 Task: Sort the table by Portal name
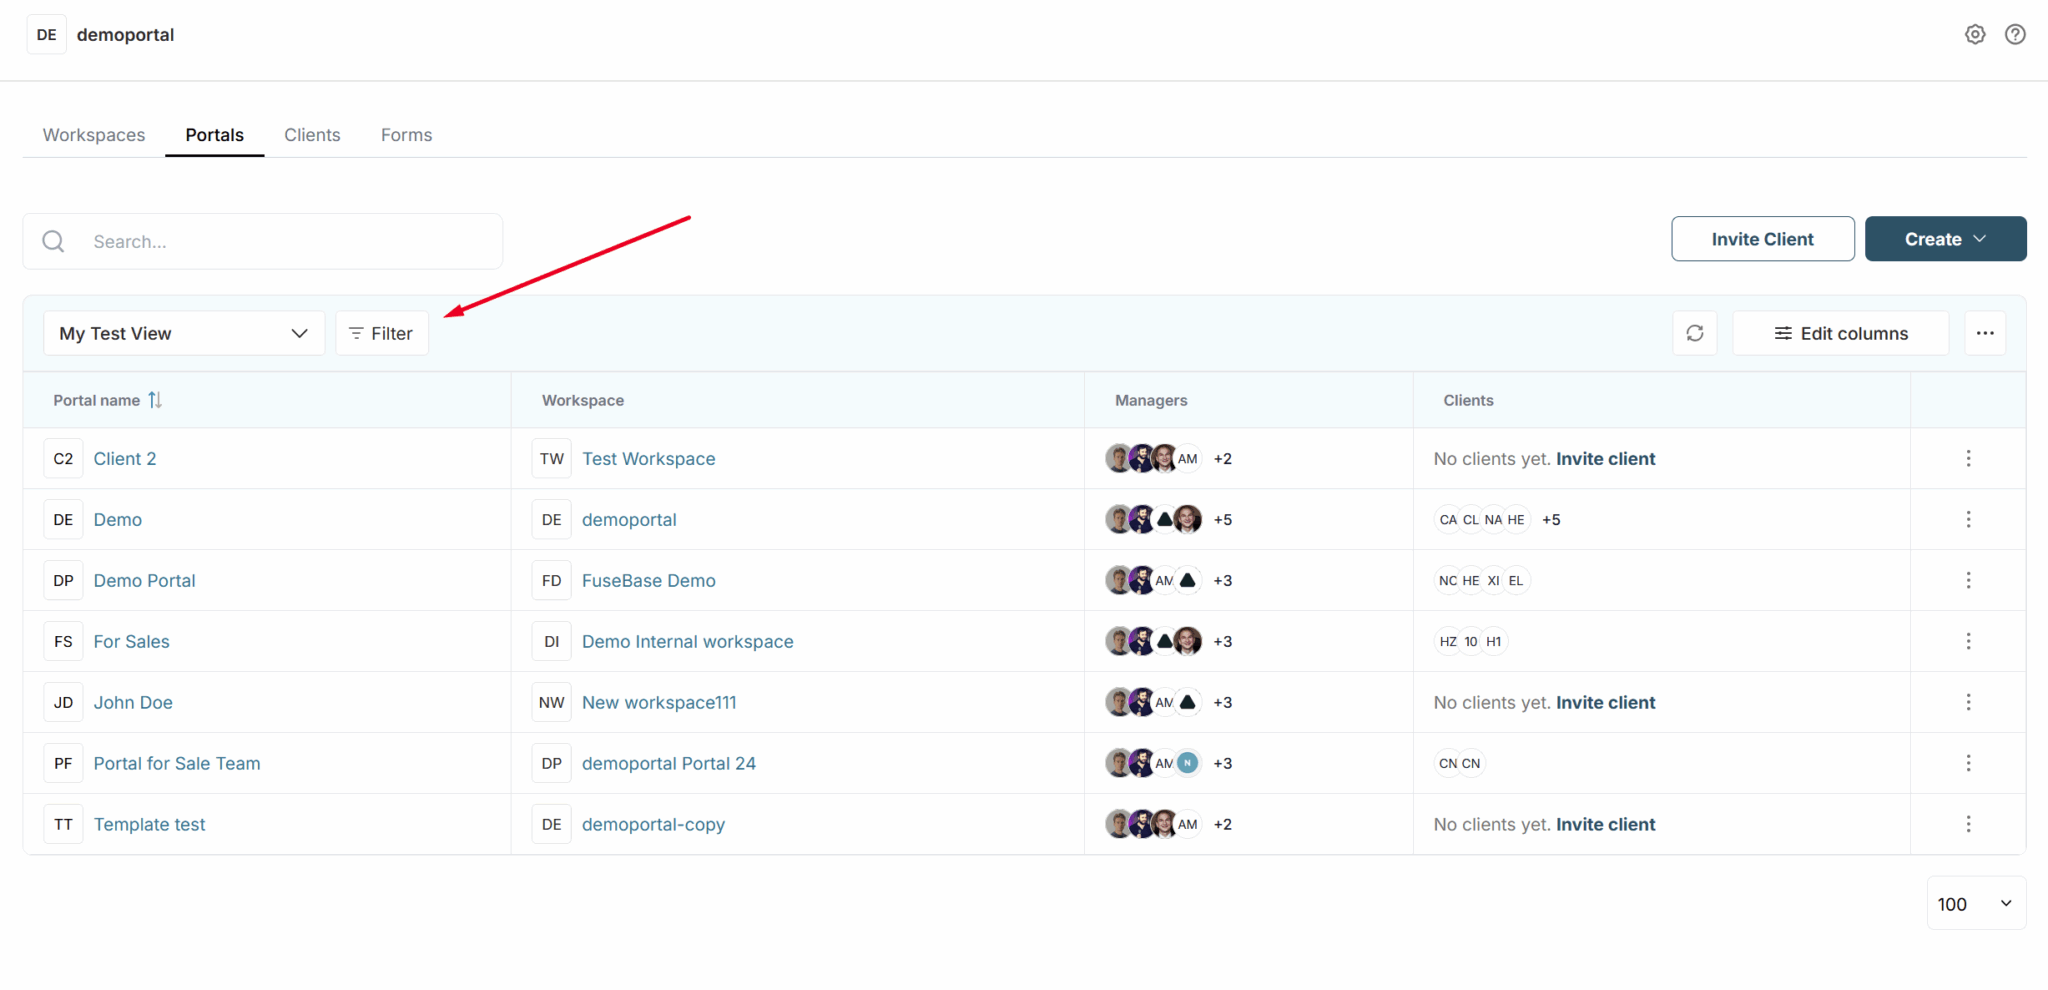[x=155, y=399]
